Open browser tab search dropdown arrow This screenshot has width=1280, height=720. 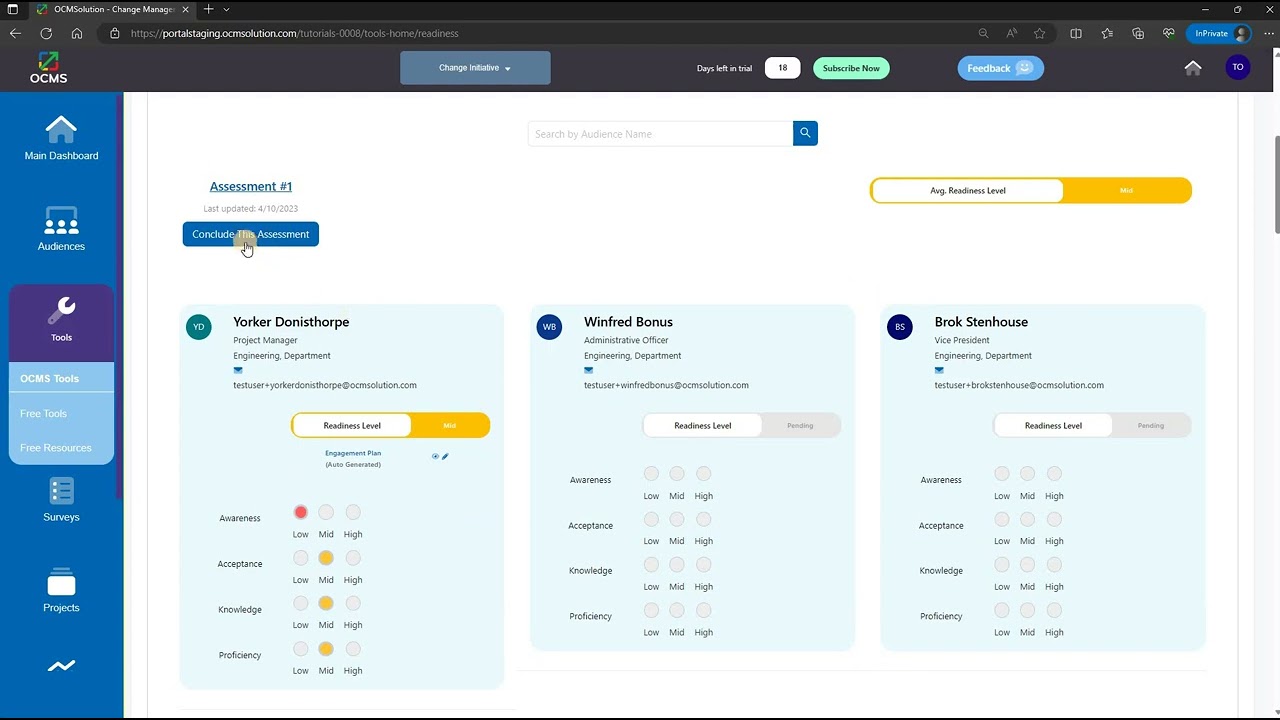click(226, 9)
